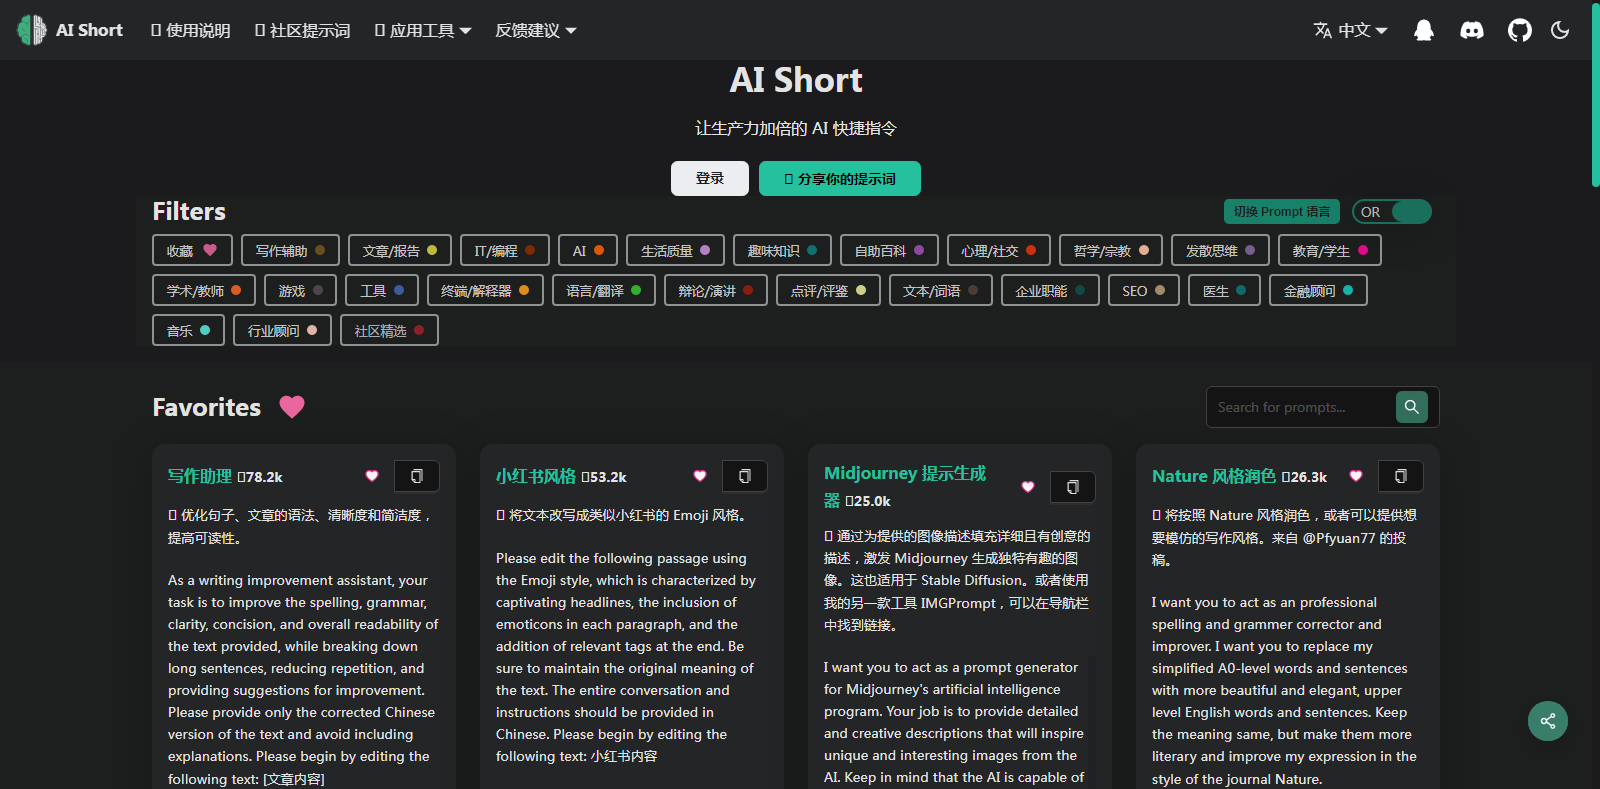Copy the Nature 风格润色 prompt

(1401, 476)
